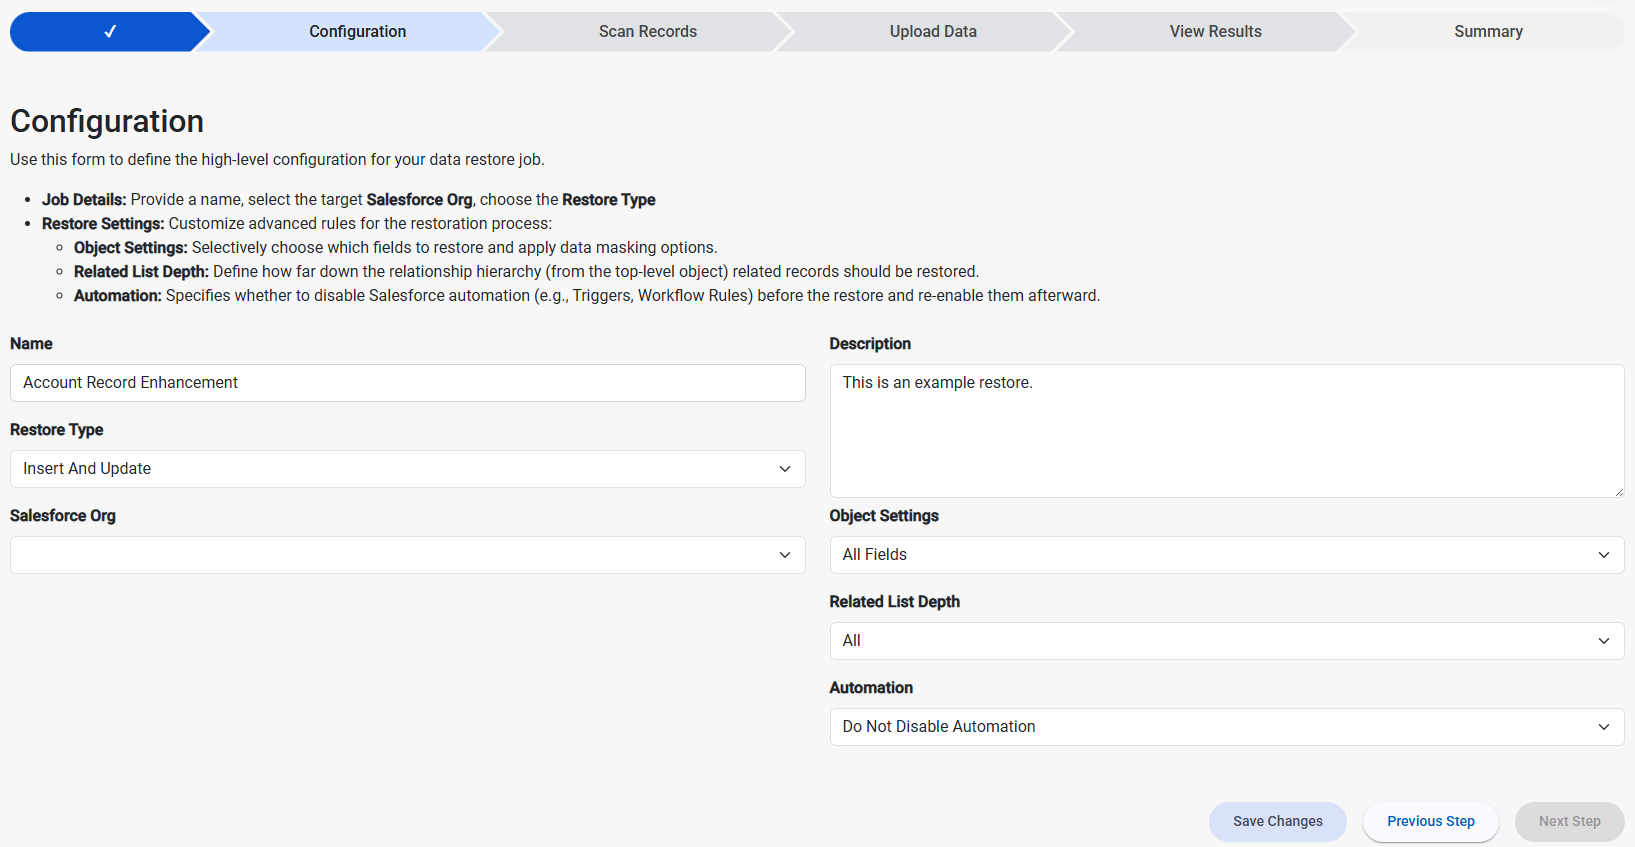Screen dimensions: 1635x847
Task: Open the Summary step
Action: (1487, 32)
